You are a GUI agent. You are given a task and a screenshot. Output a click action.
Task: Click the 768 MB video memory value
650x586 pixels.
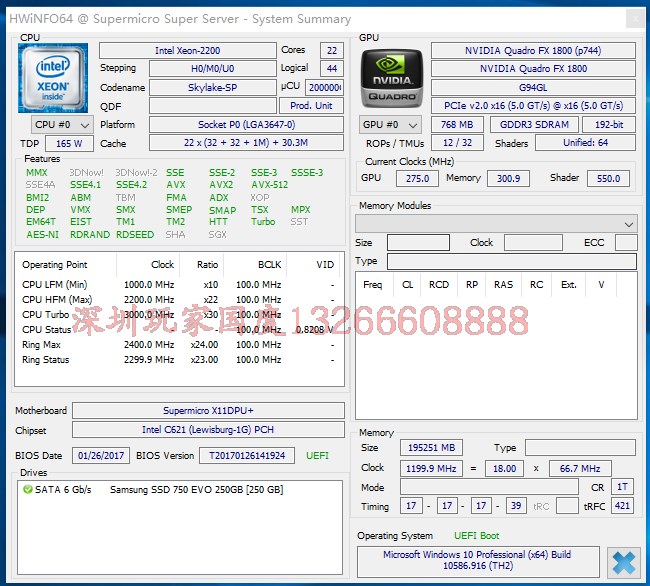[x=457, y=125]
